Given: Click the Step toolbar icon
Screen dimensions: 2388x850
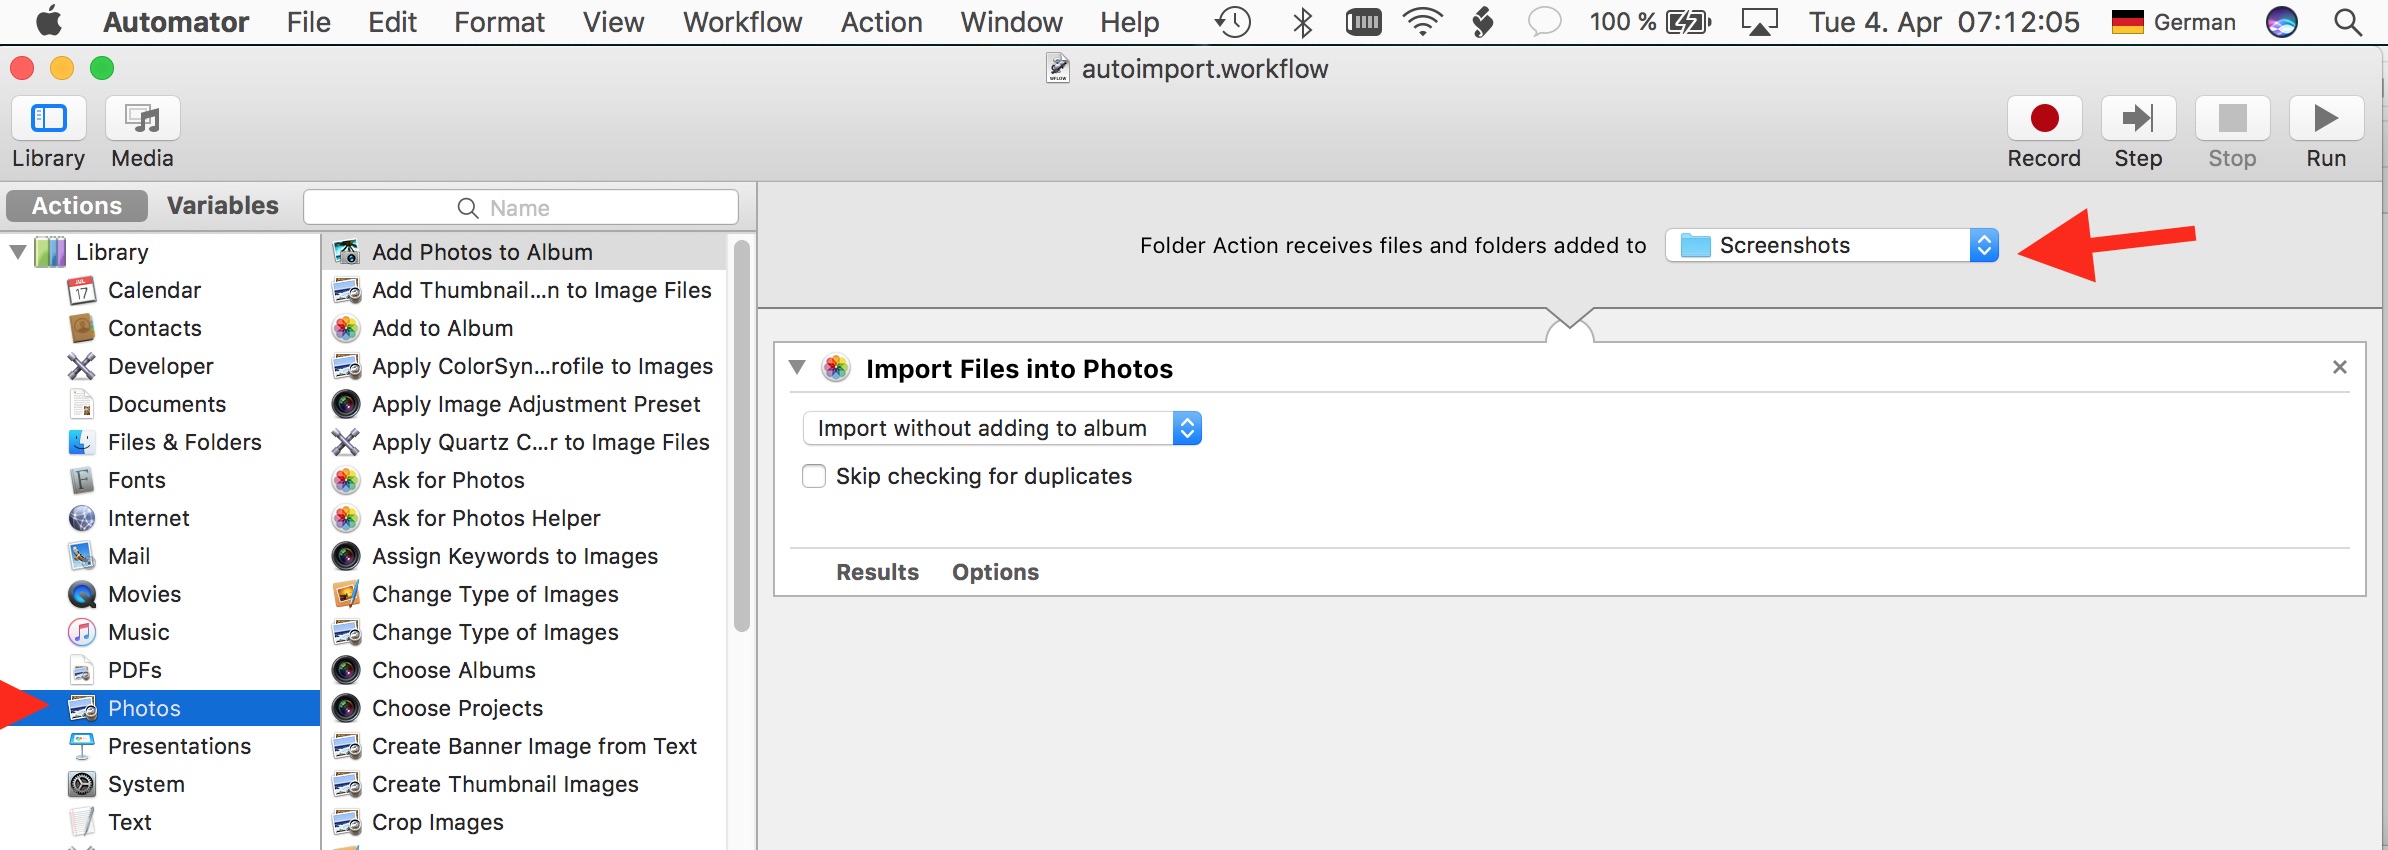Looking at the screenshot, I should tap(2138, 119).
